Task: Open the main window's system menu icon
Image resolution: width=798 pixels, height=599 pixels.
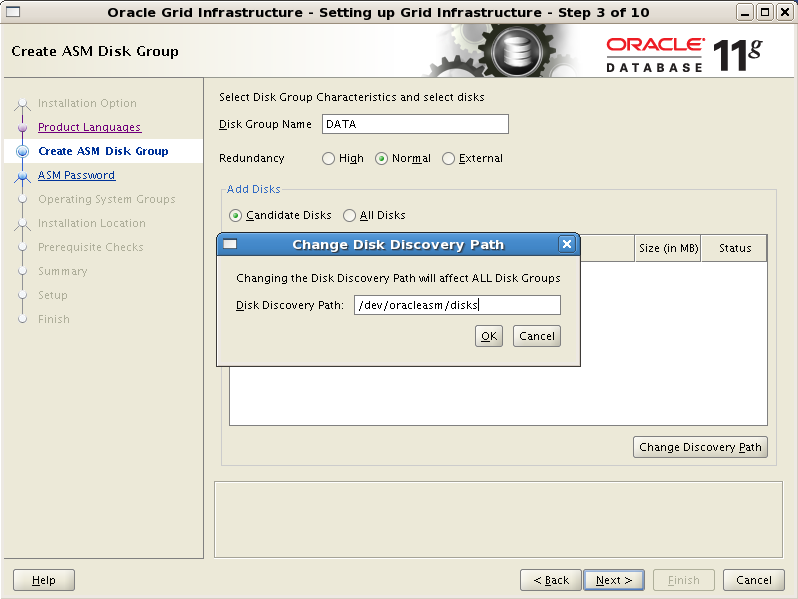Action: [13, 12]
